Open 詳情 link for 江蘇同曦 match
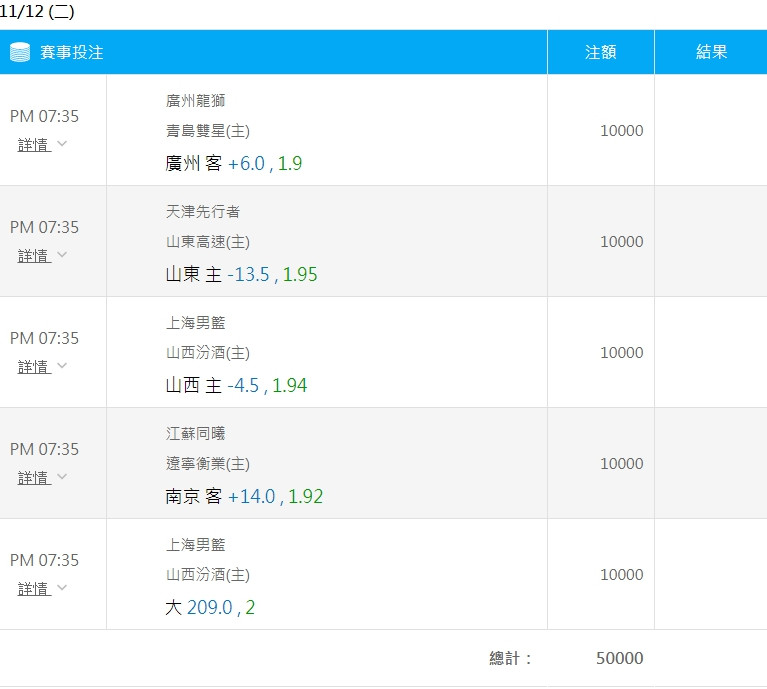 pyautogui.click(x=34, y=478)
